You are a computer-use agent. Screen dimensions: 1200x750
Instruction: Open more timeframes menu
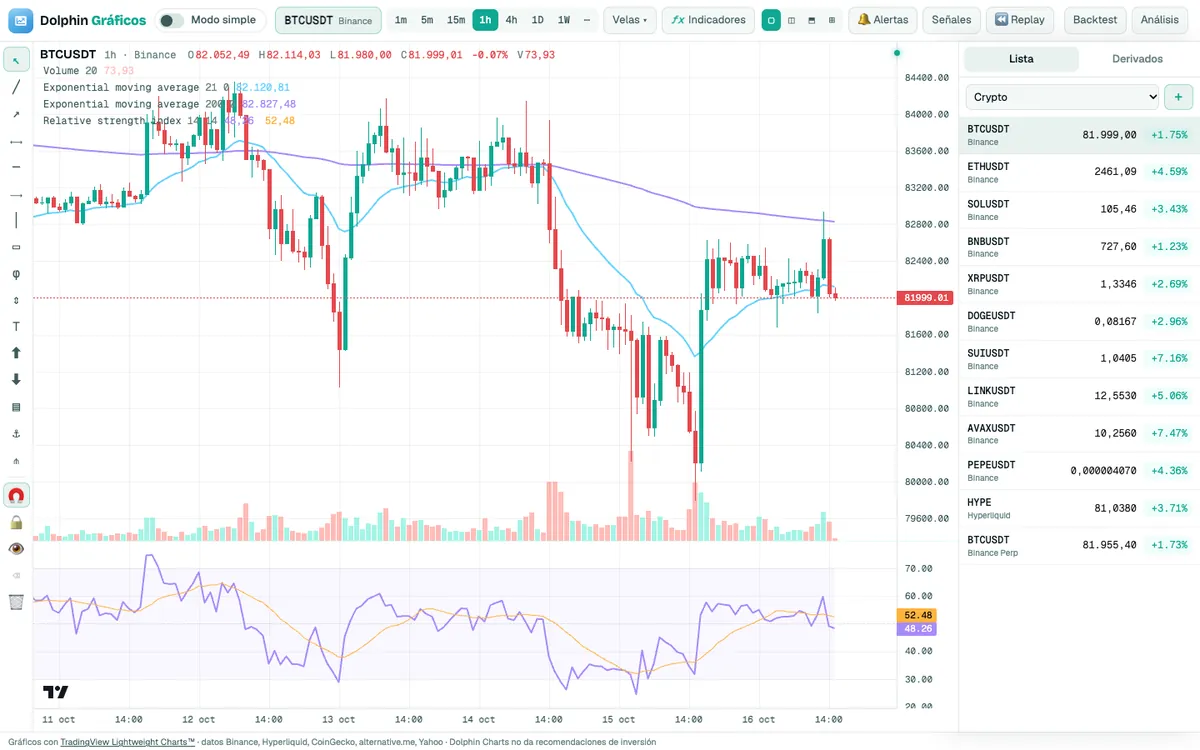click(587, 20)
